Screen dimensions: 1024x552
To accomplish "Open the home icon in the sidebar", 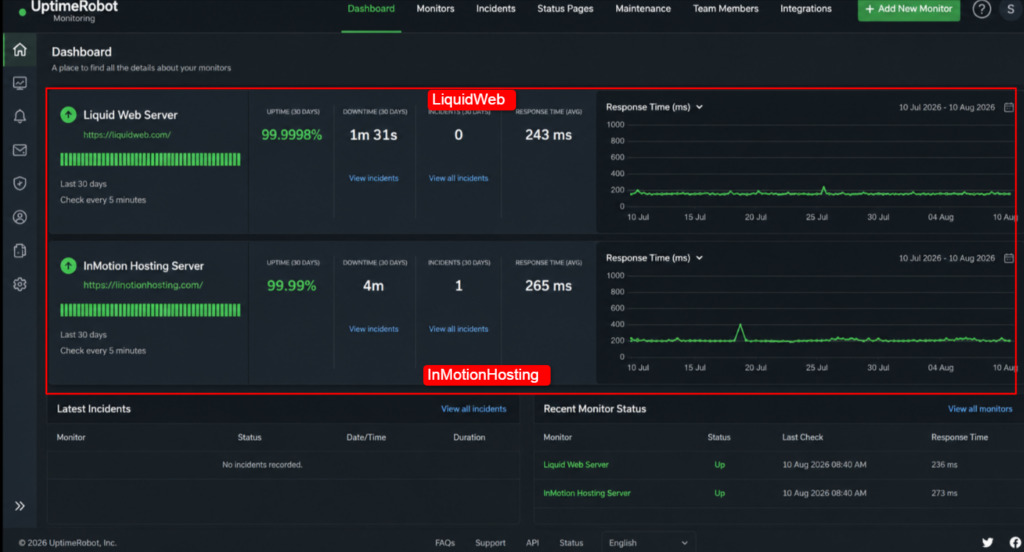I will 20,50.
